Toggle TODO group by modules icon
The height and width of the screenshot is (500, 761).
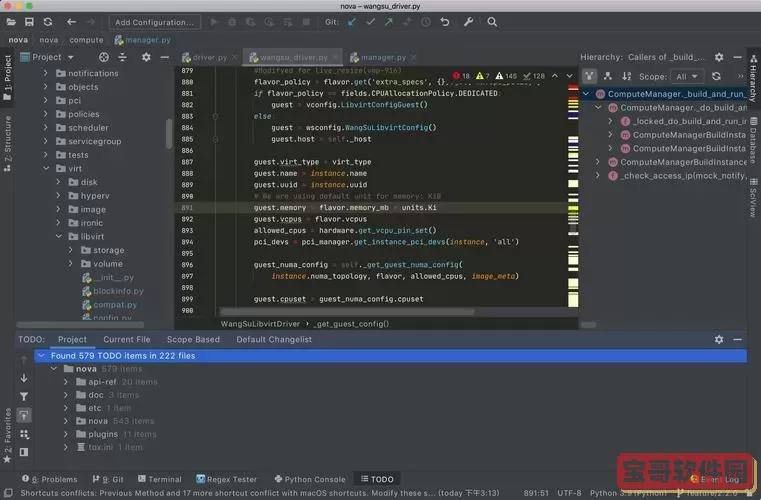pyautogui.click(x=24, y=434)
